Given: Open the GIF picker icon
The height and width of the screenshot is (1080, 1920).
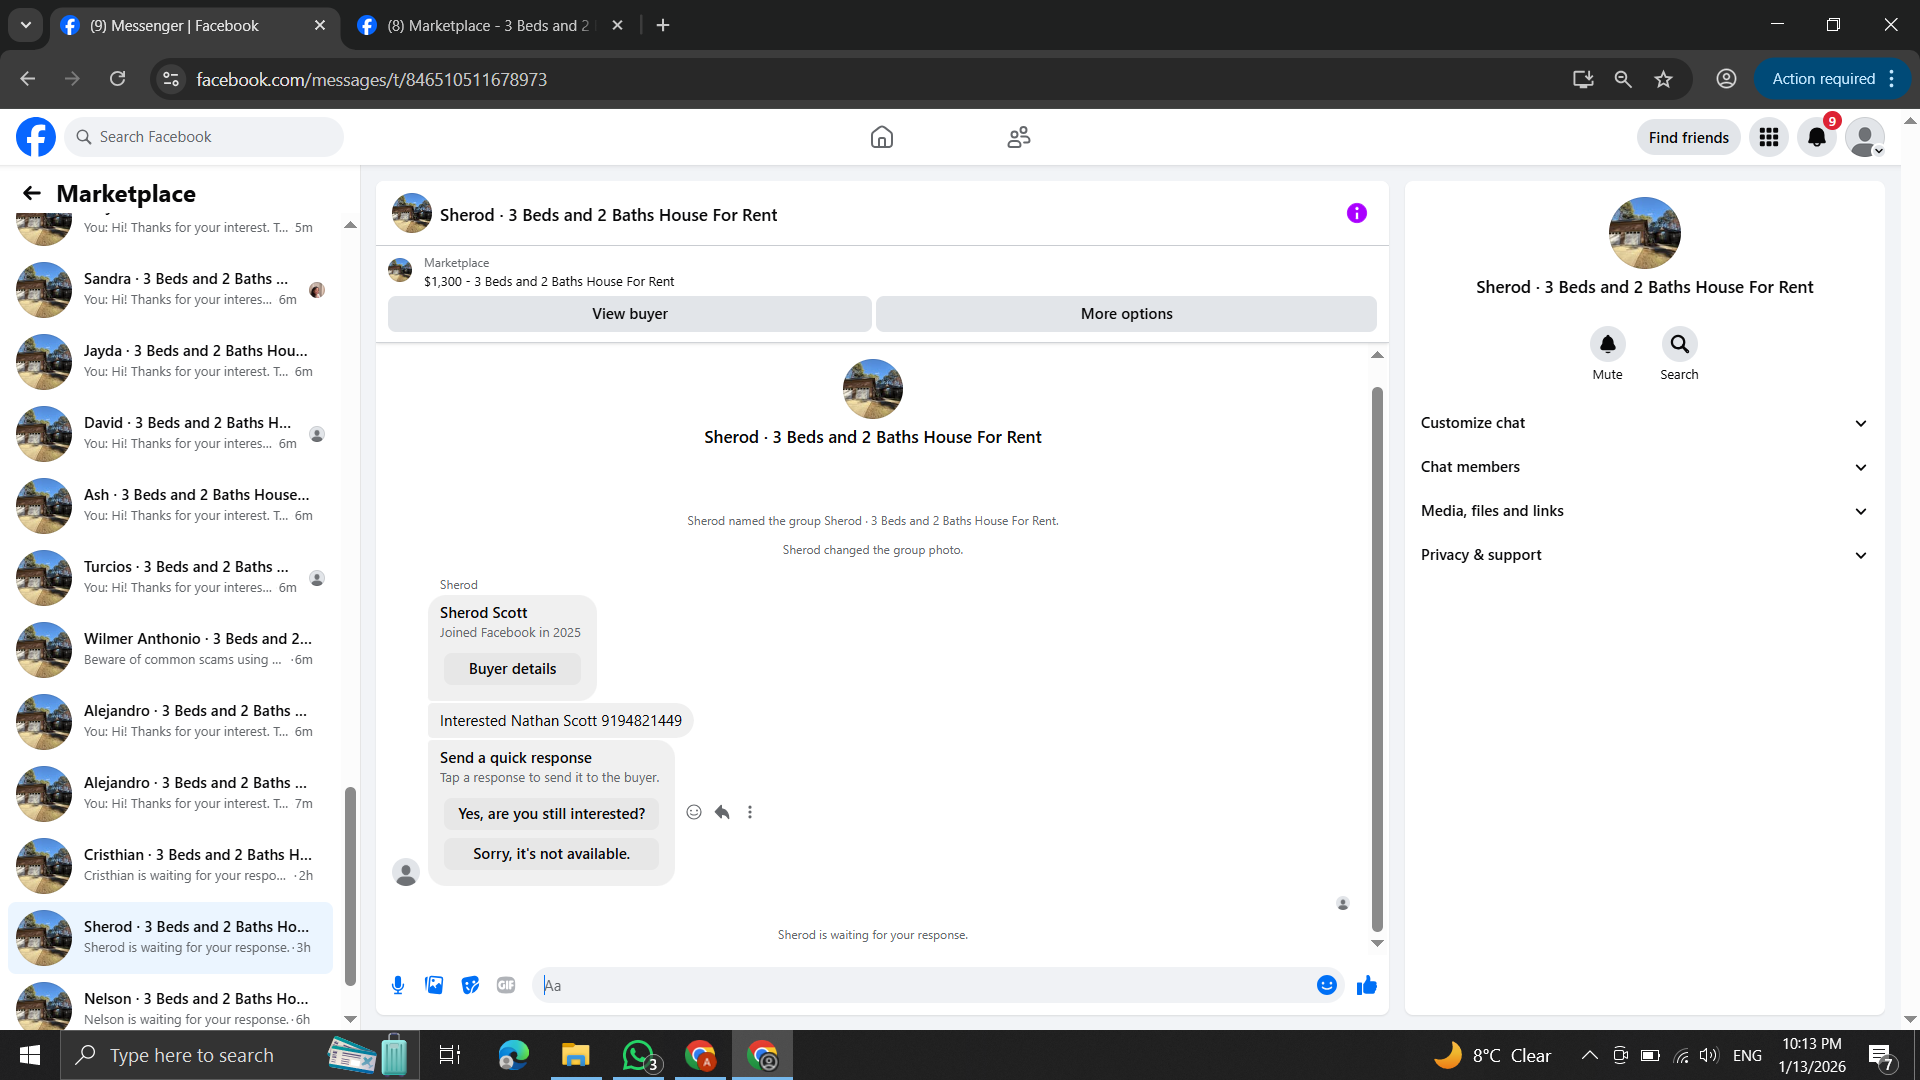Looking at the screenshot, I should point(506,985).
